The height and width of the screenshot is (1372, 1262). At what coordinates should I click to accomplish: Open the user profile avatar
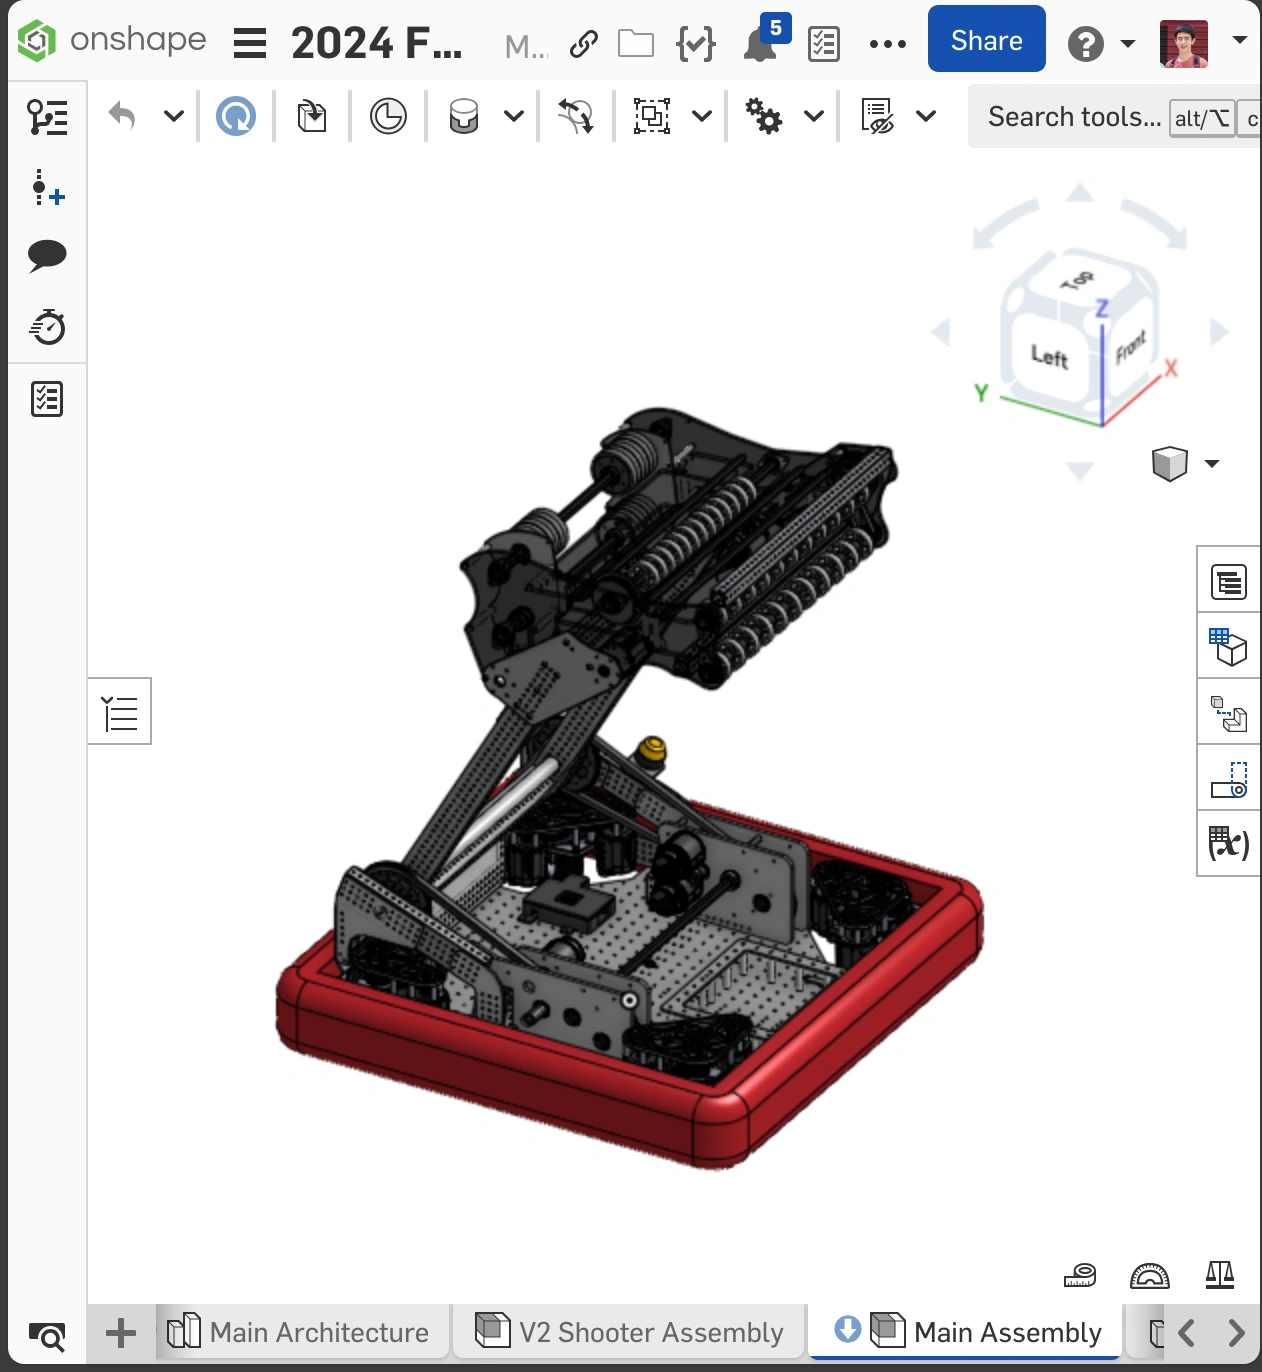click(1185, 43)
